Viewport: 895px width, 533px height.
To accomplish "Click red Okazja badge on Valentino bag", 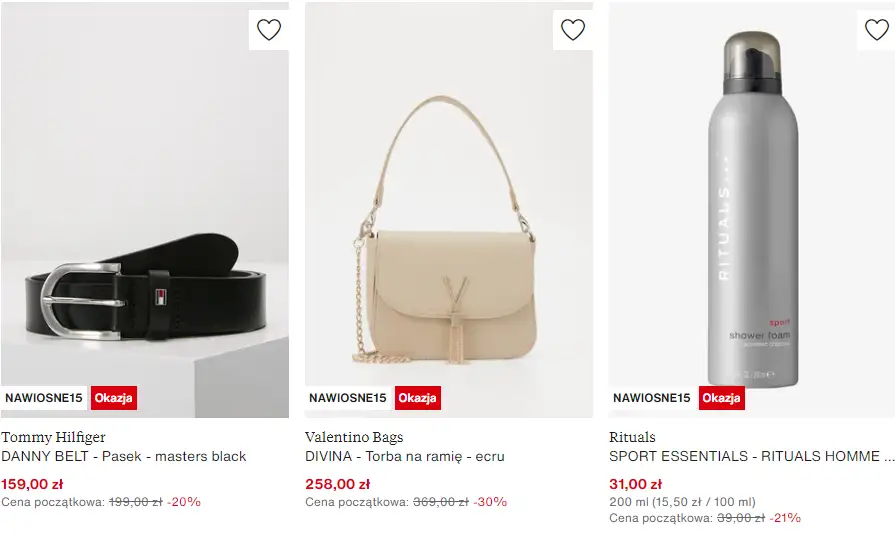I will [417, 398].
